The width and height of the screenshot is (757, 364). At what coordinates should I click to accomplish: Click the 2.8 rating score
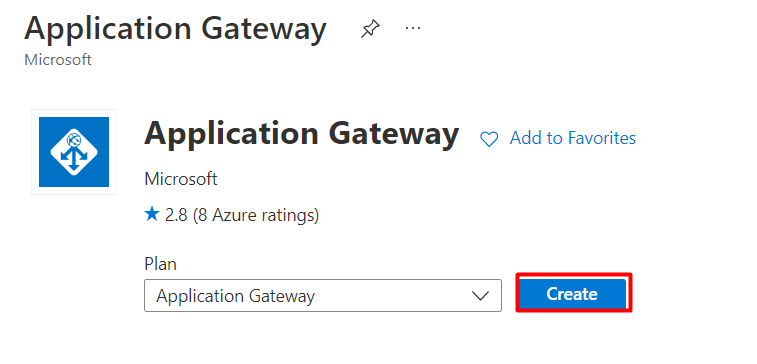(176, 215)
